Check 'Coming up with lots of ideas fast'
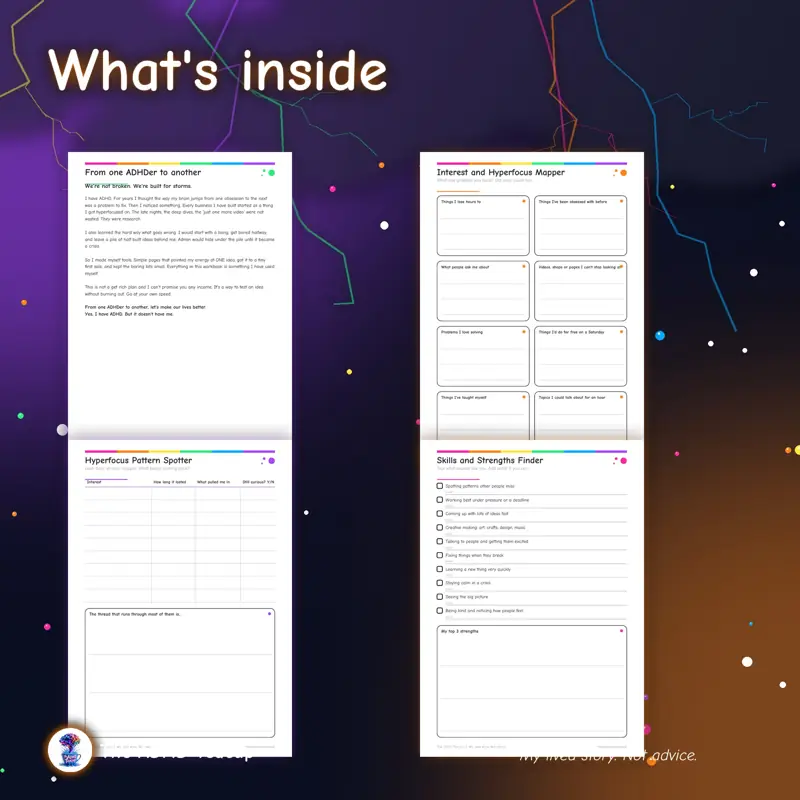800x800 pixels. click(x=439, y=514)
